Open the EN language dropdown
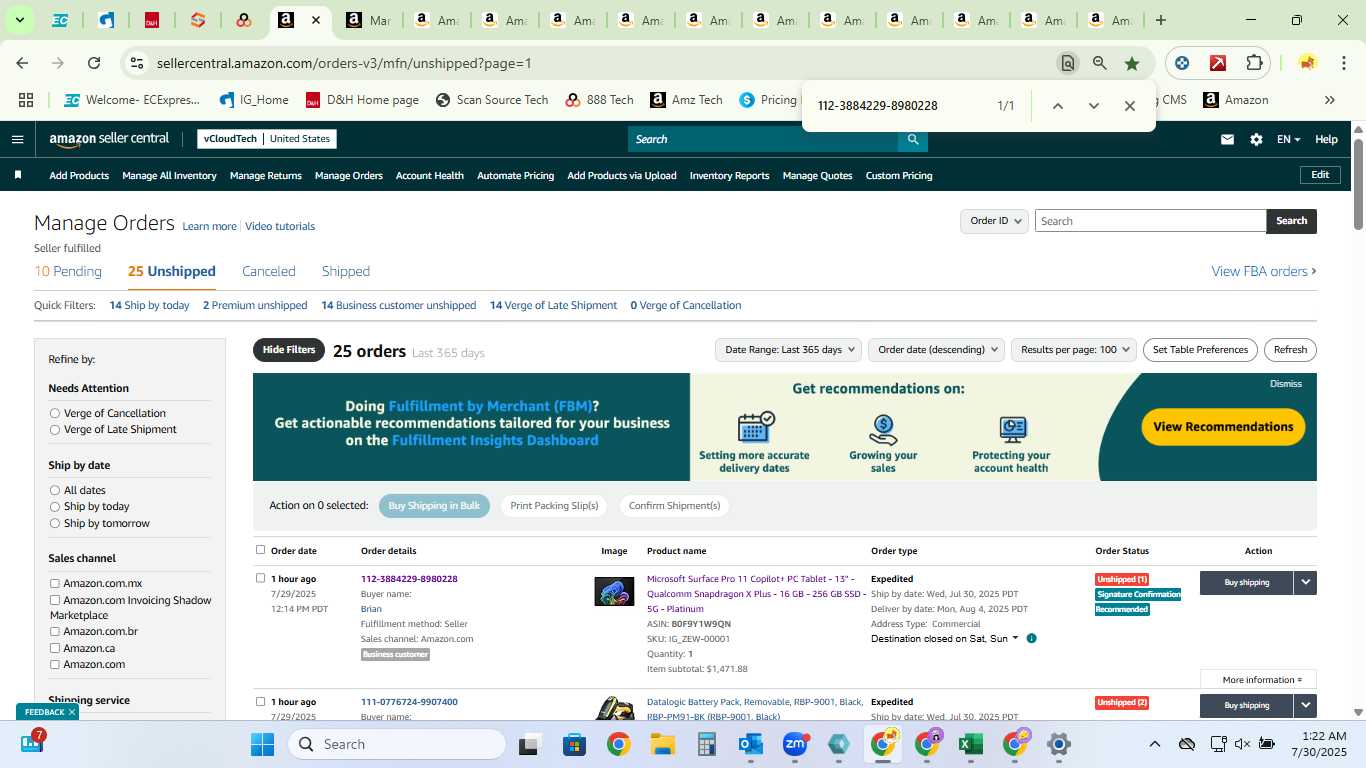 pos(1288,139)
